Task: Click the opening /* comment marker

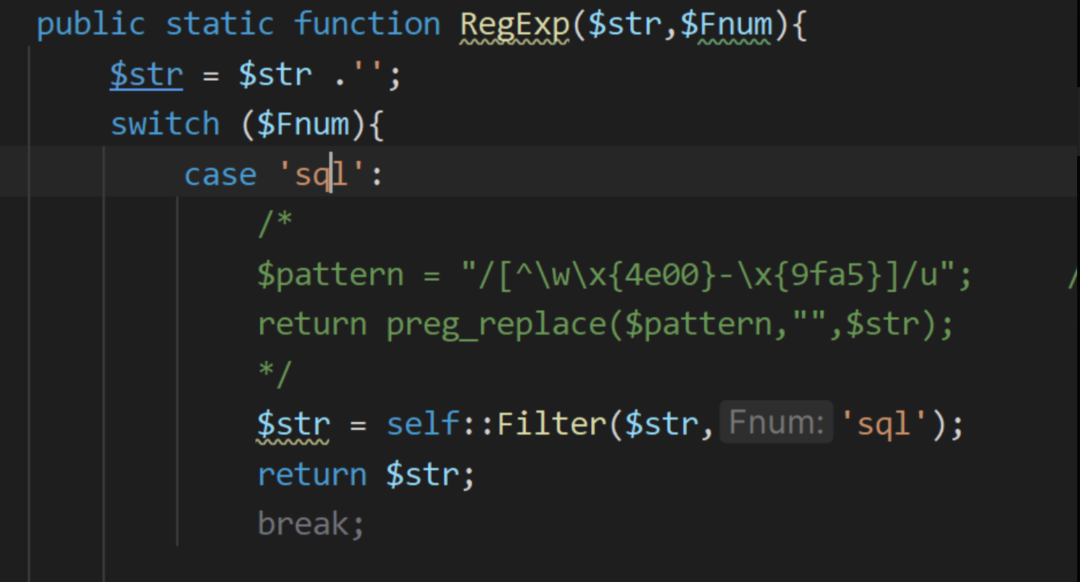Action: click(x=275, y=225)
